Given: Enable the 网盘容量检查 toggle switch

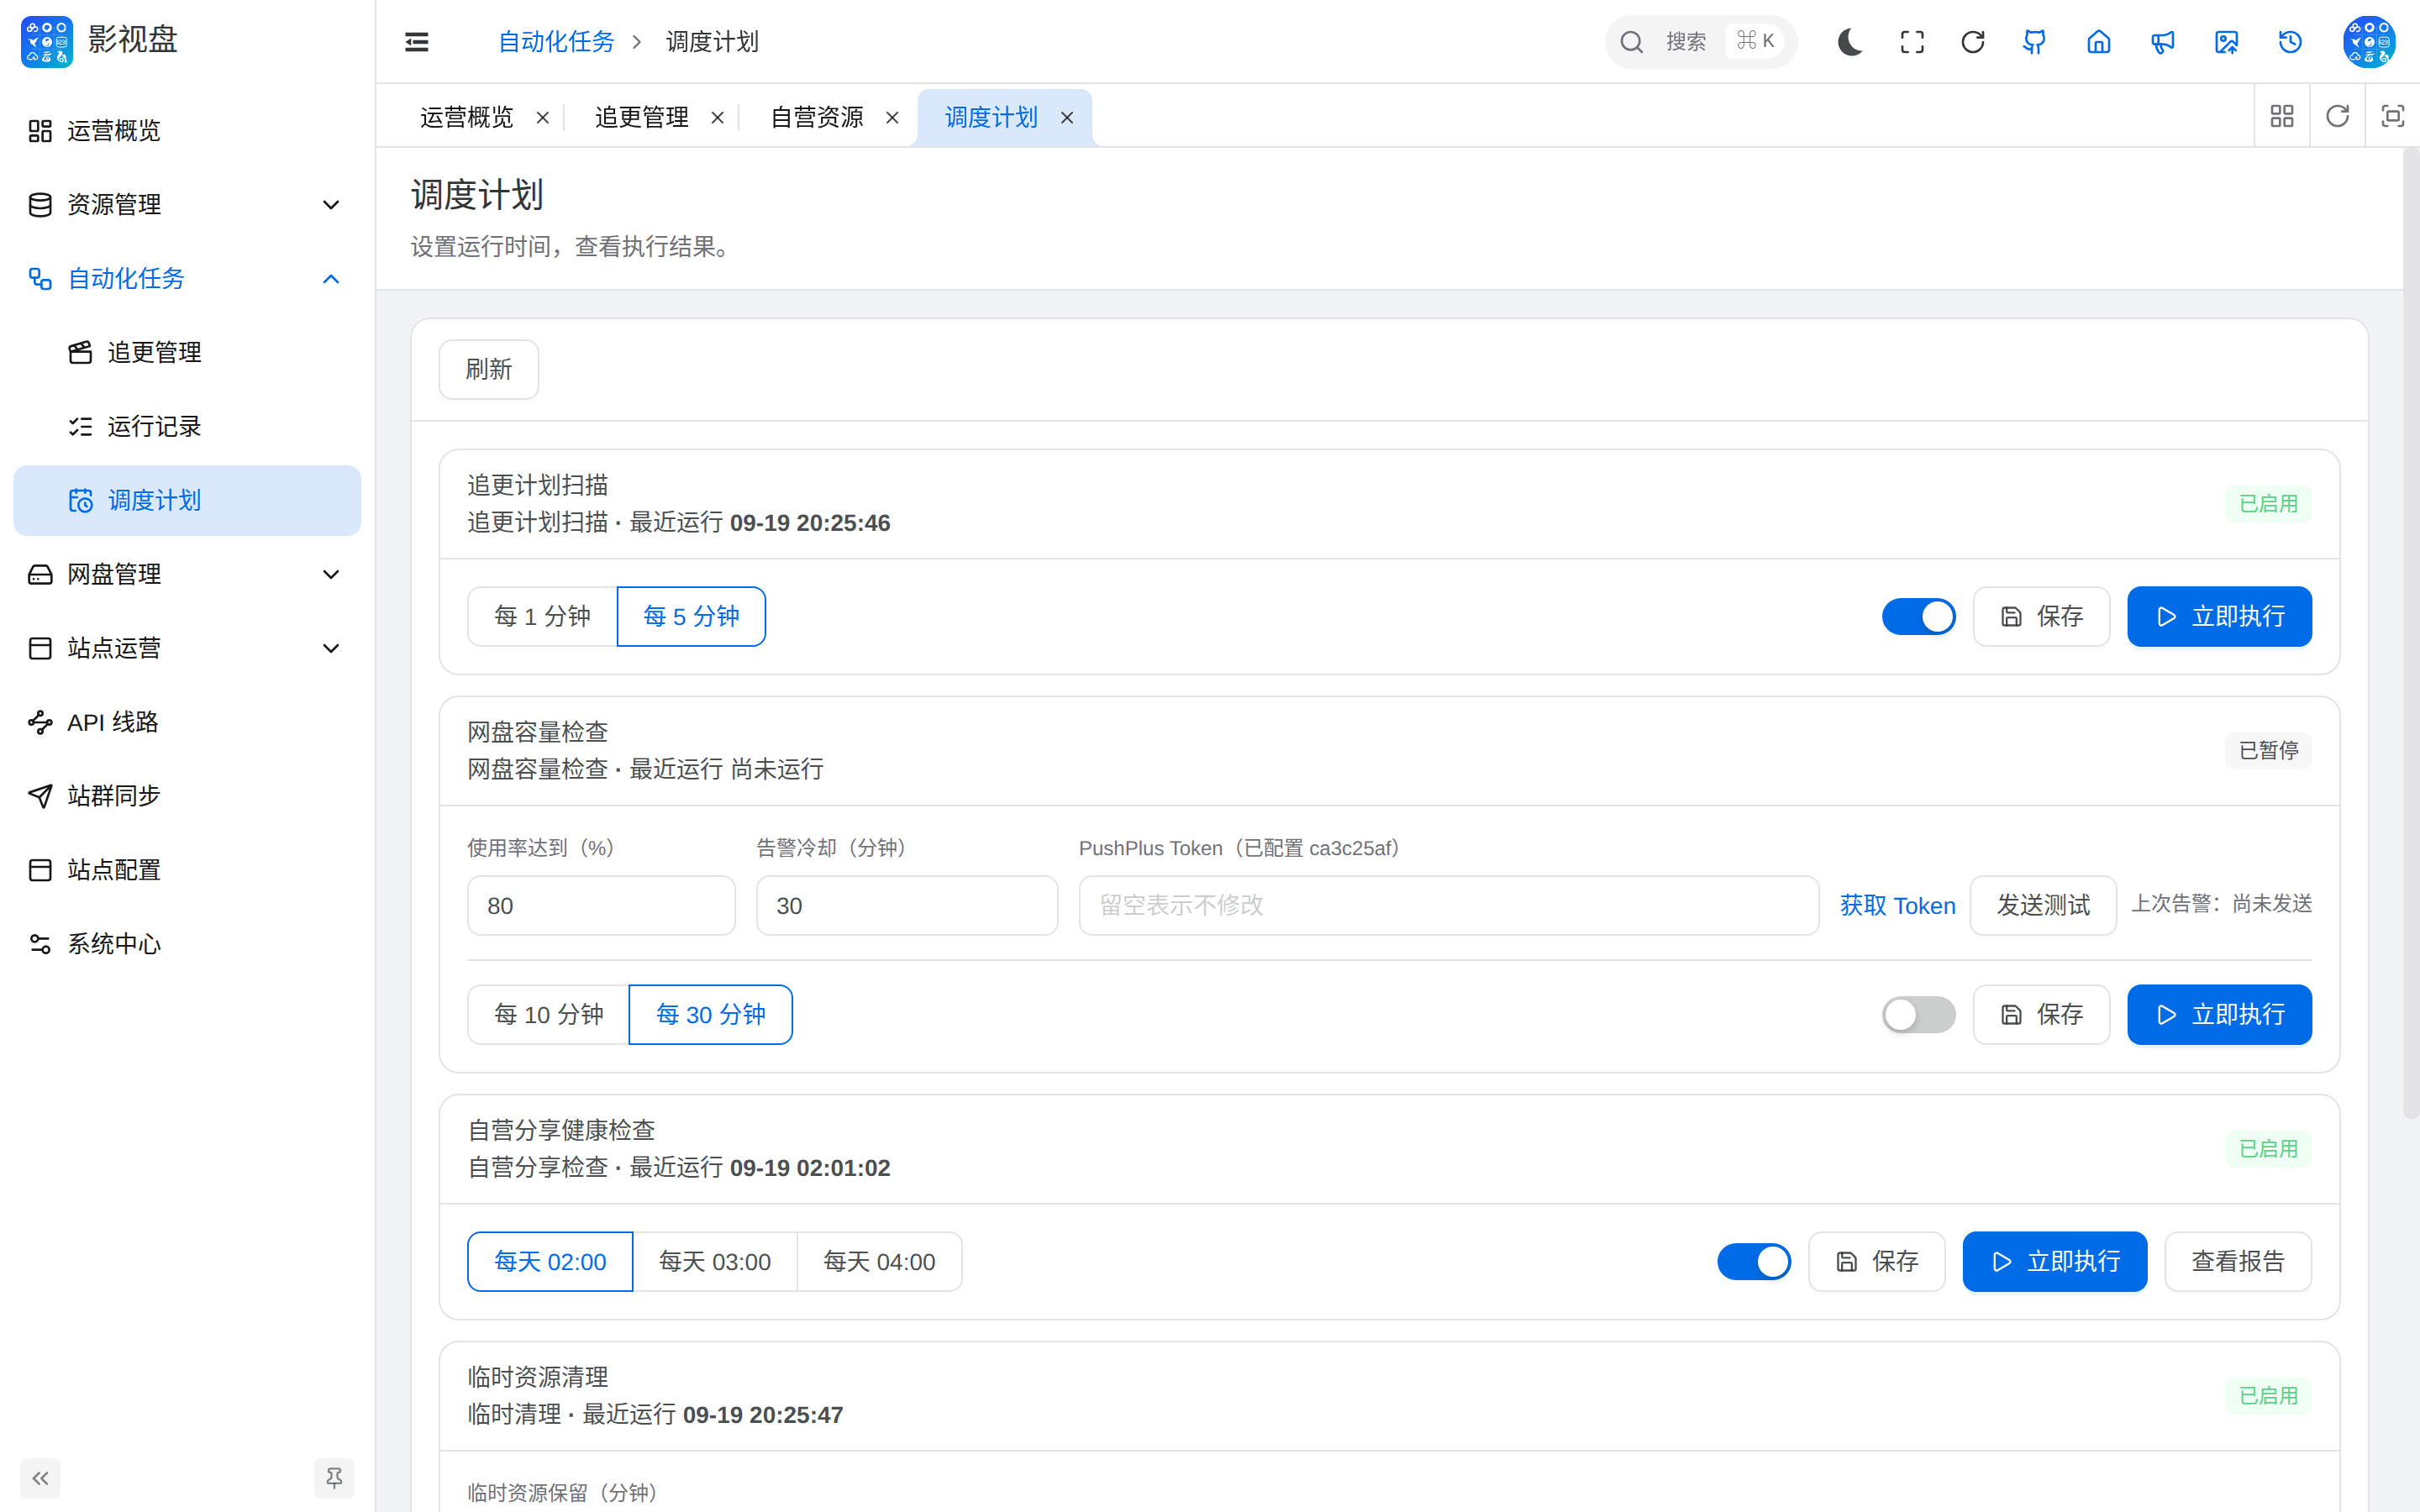Looking at the screenshot, I should (1918, 1014).
